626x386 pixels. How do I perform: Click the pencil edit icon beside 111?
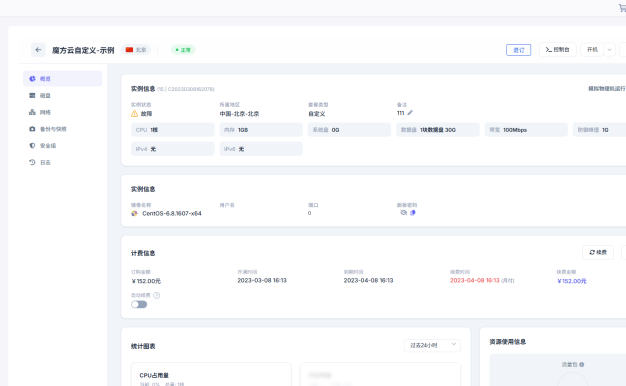[x=410, y=113]
